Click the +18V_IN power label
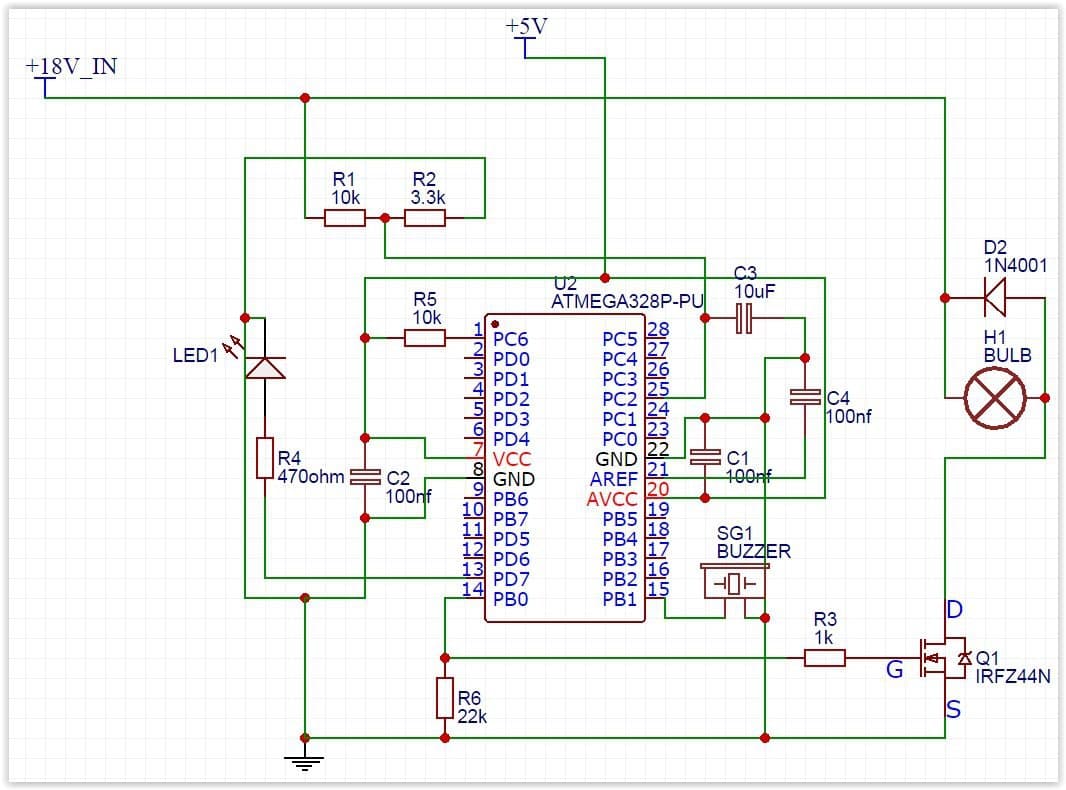 (71, 66)
